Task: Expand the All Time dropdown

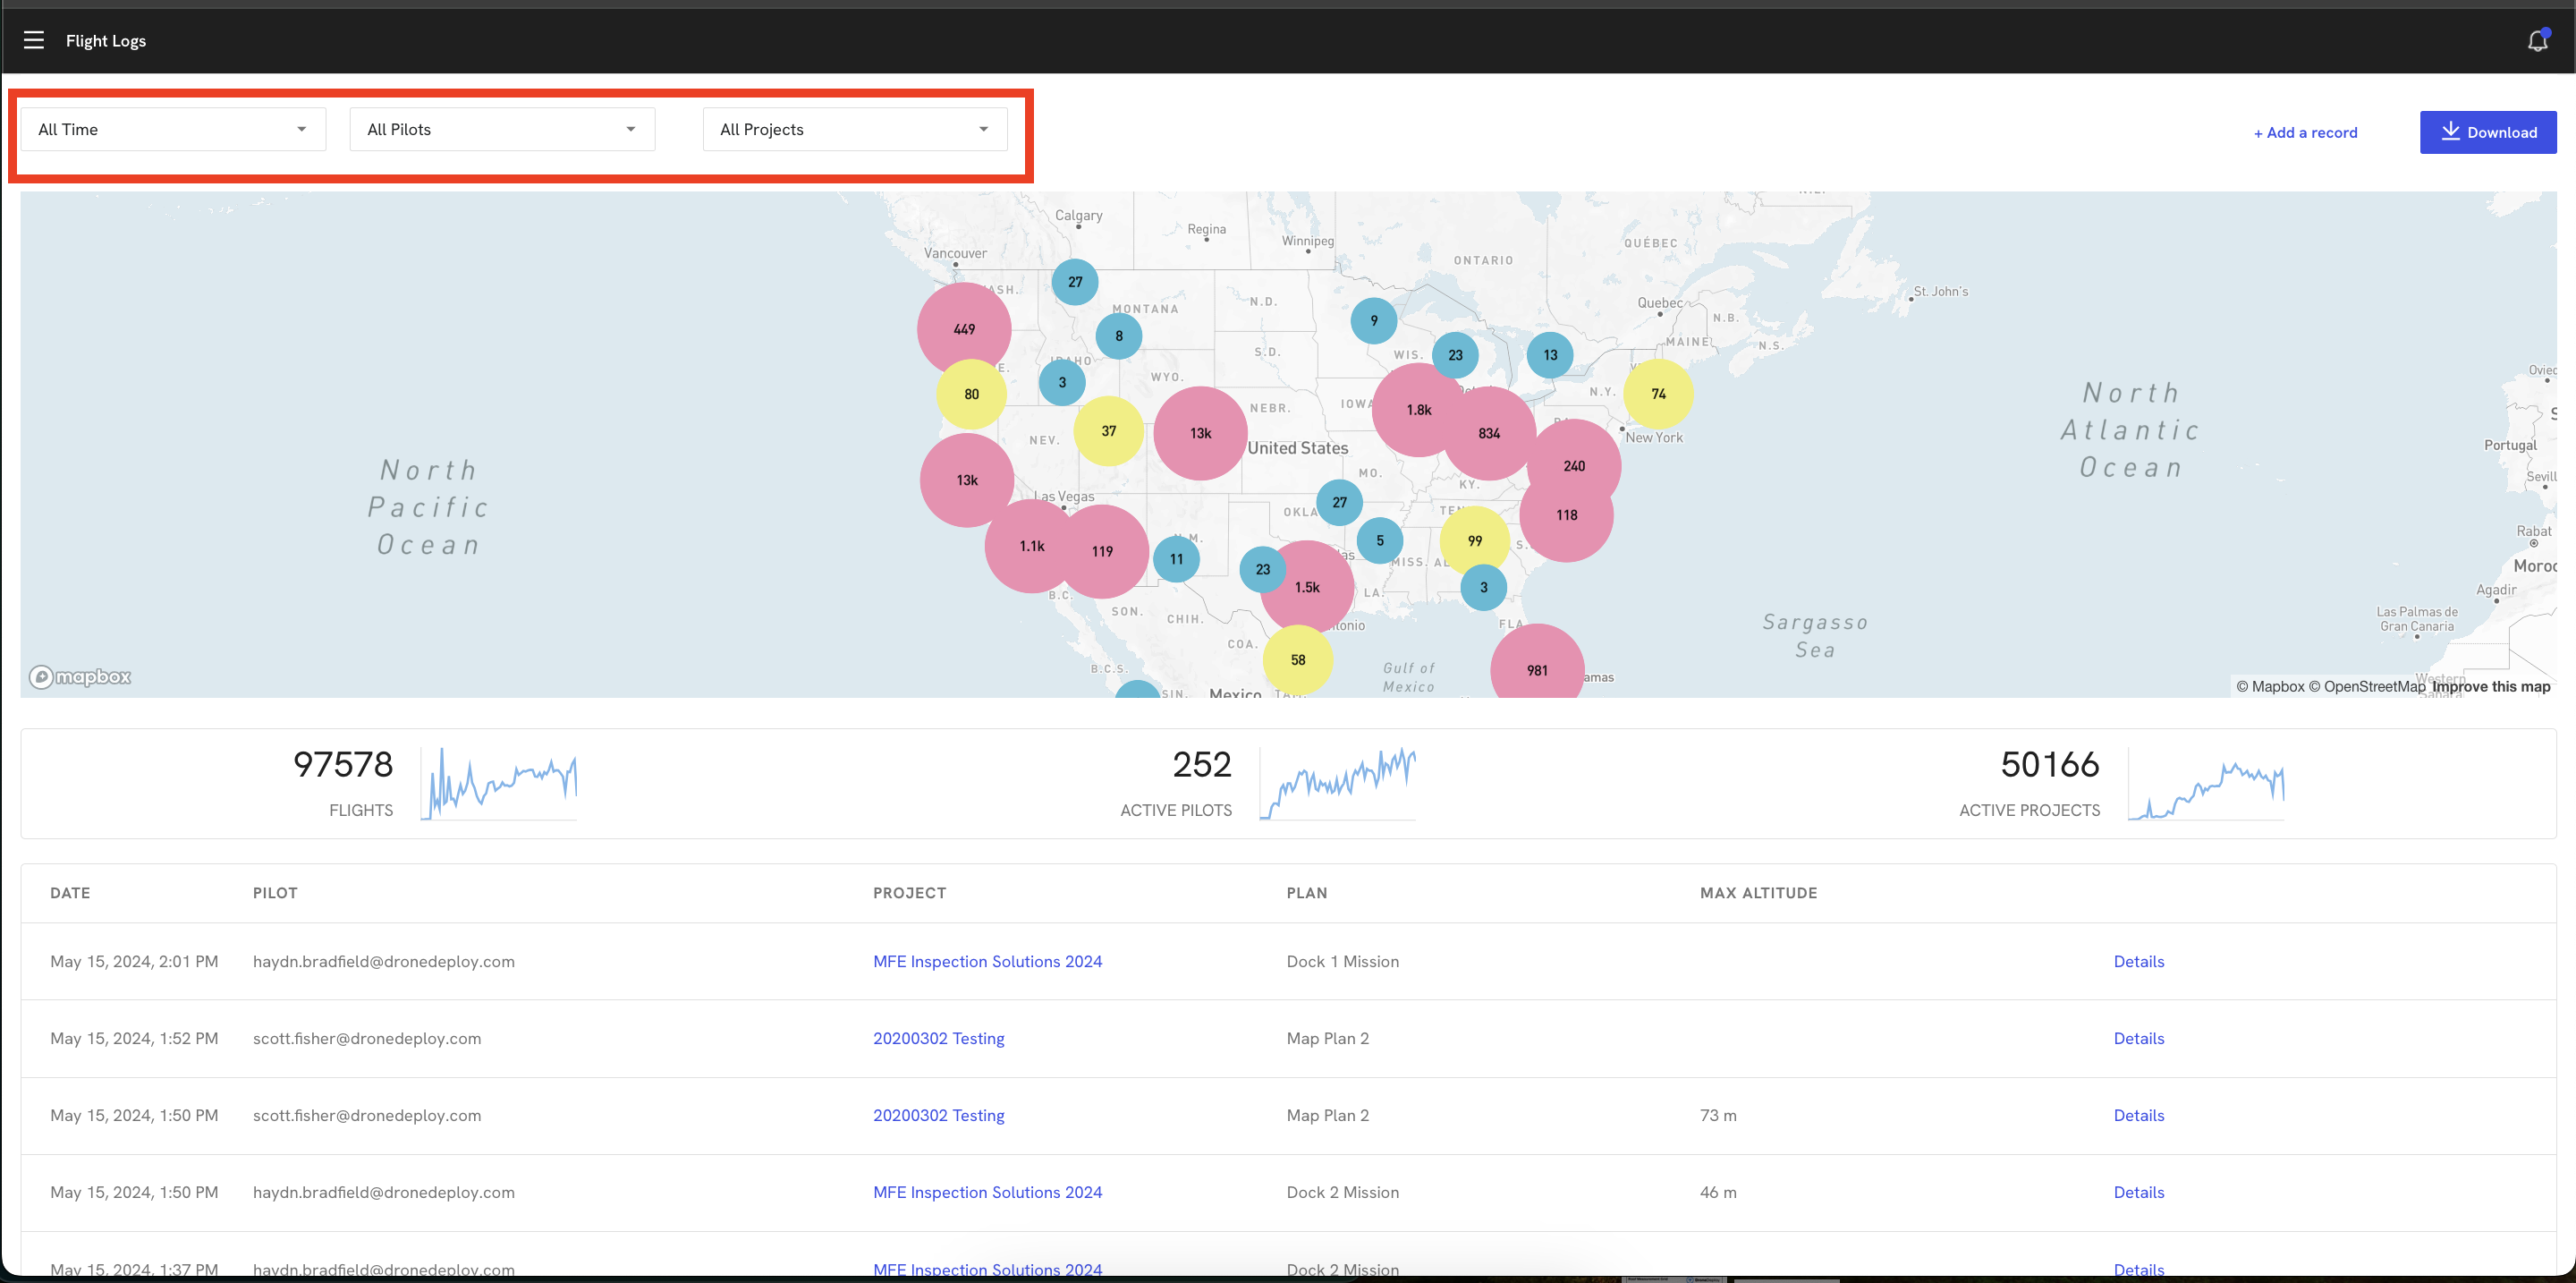Action: pos(173,129)
